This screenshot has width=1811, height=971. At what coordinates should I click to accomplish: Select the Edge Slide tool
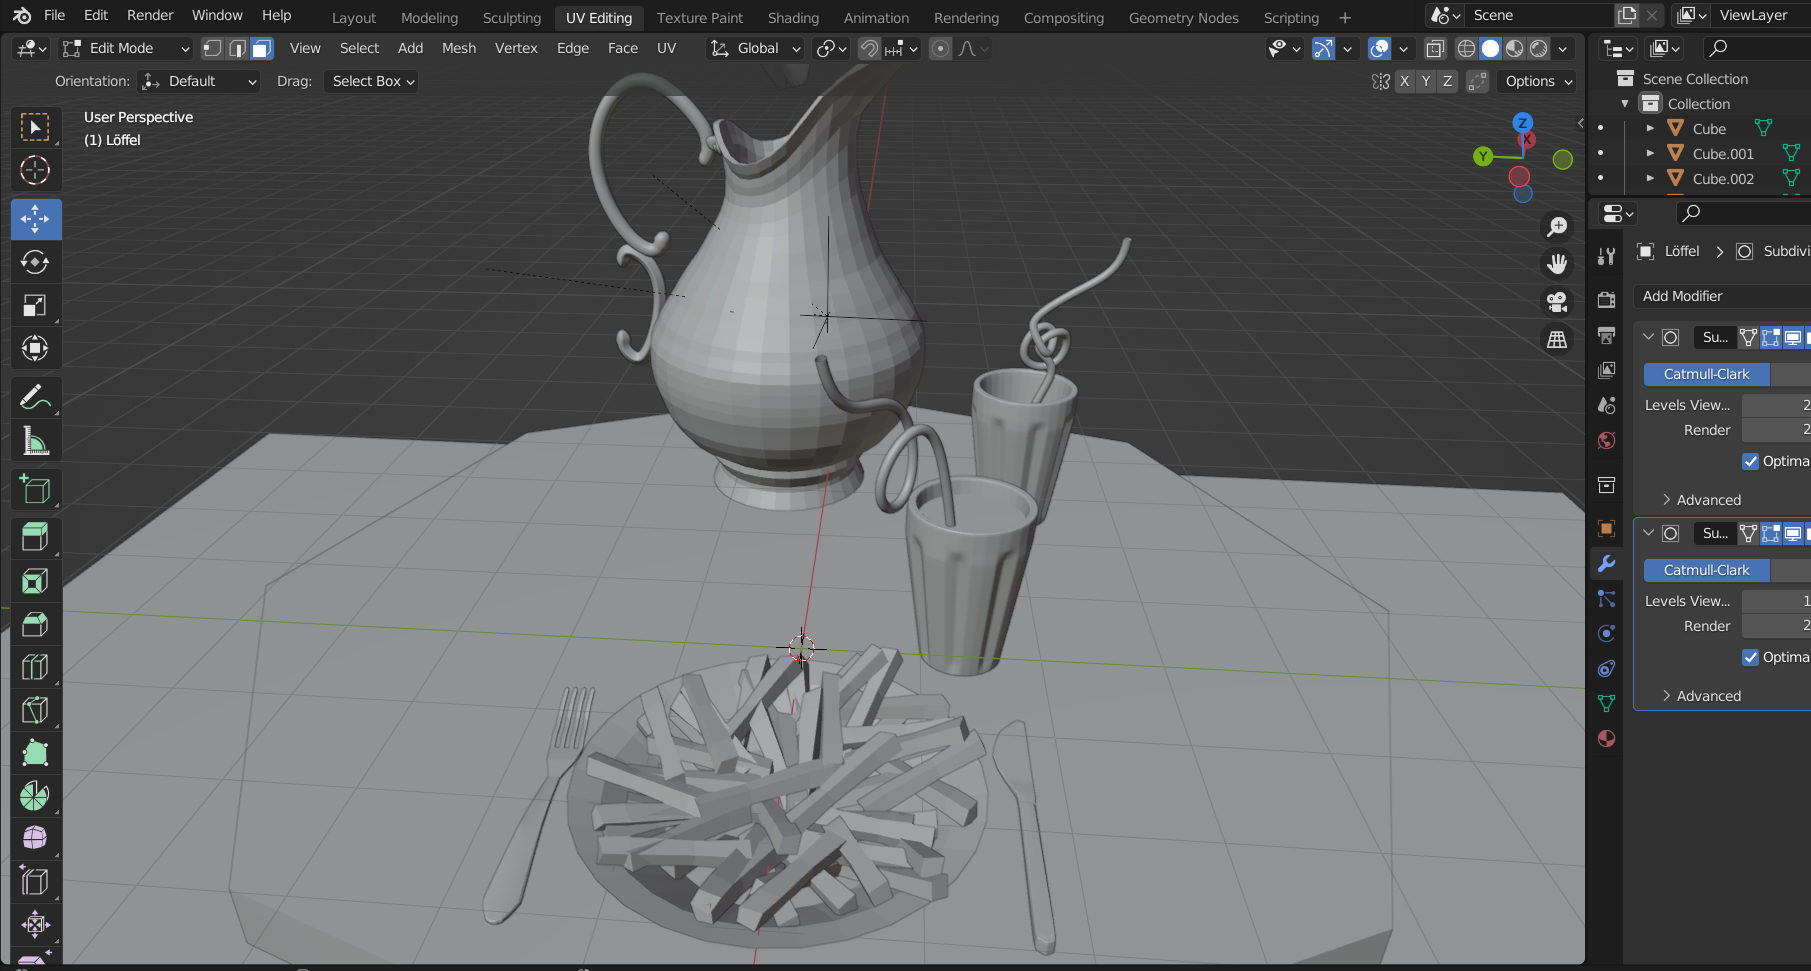35,881
